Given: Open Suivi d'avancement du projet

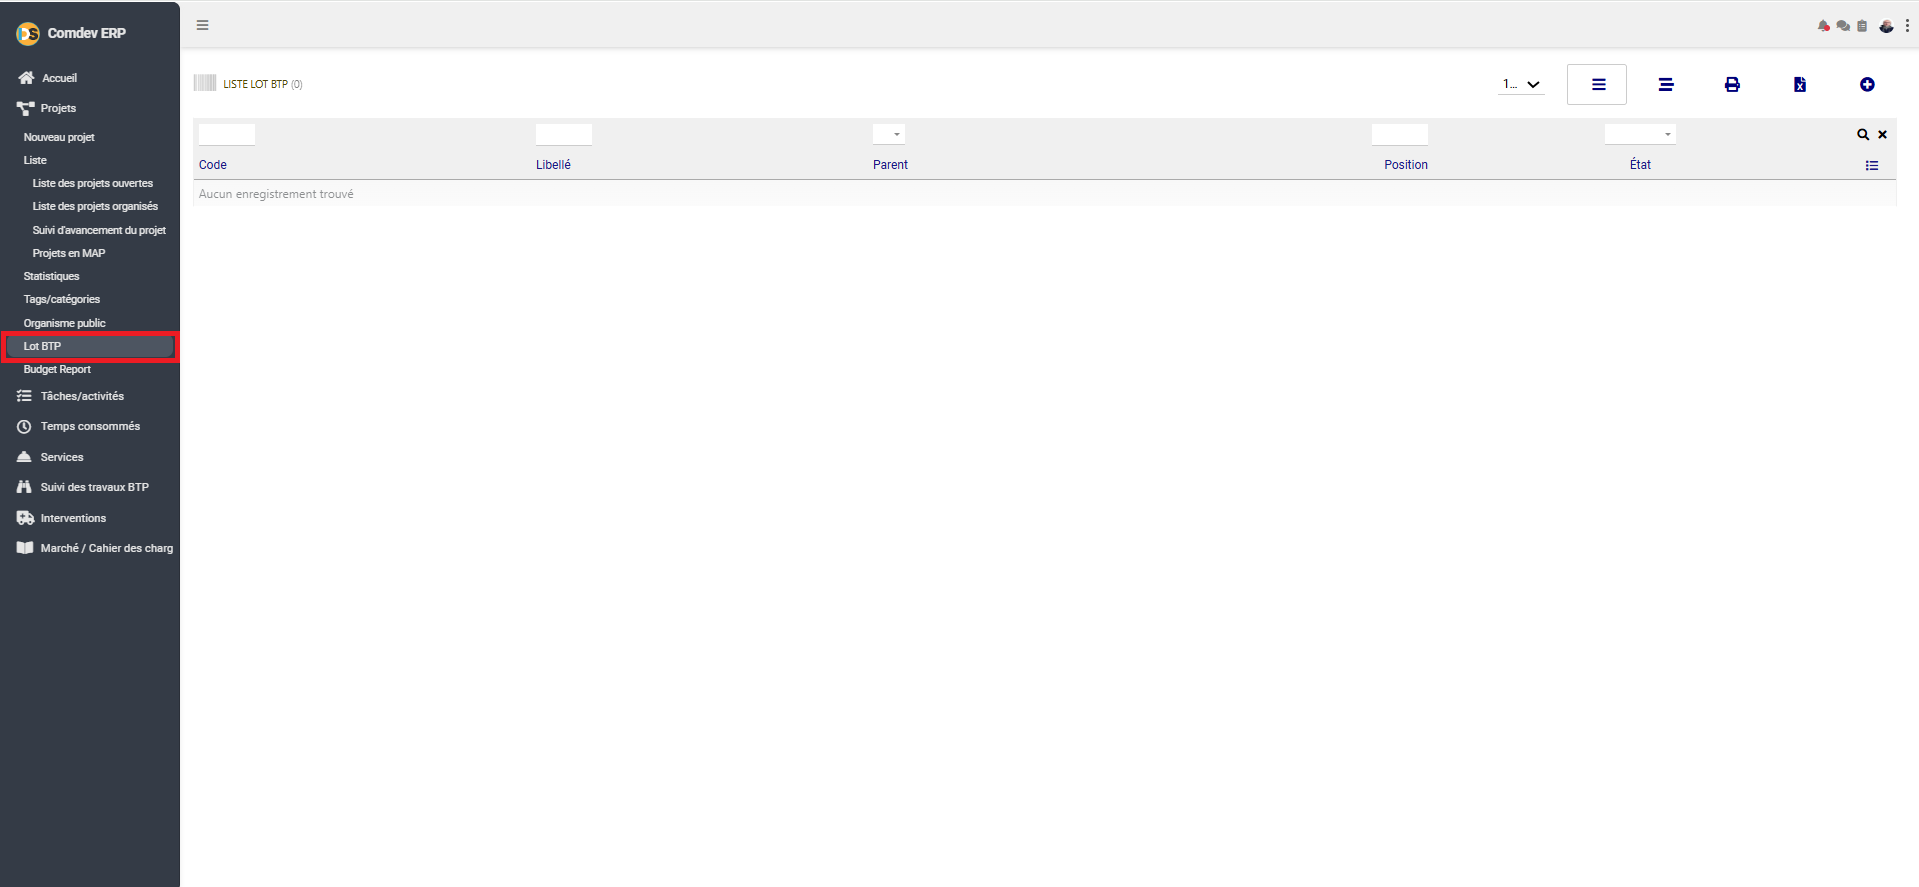Looking at the screenshot, I should pyautogui.click(x=99, y=230).
